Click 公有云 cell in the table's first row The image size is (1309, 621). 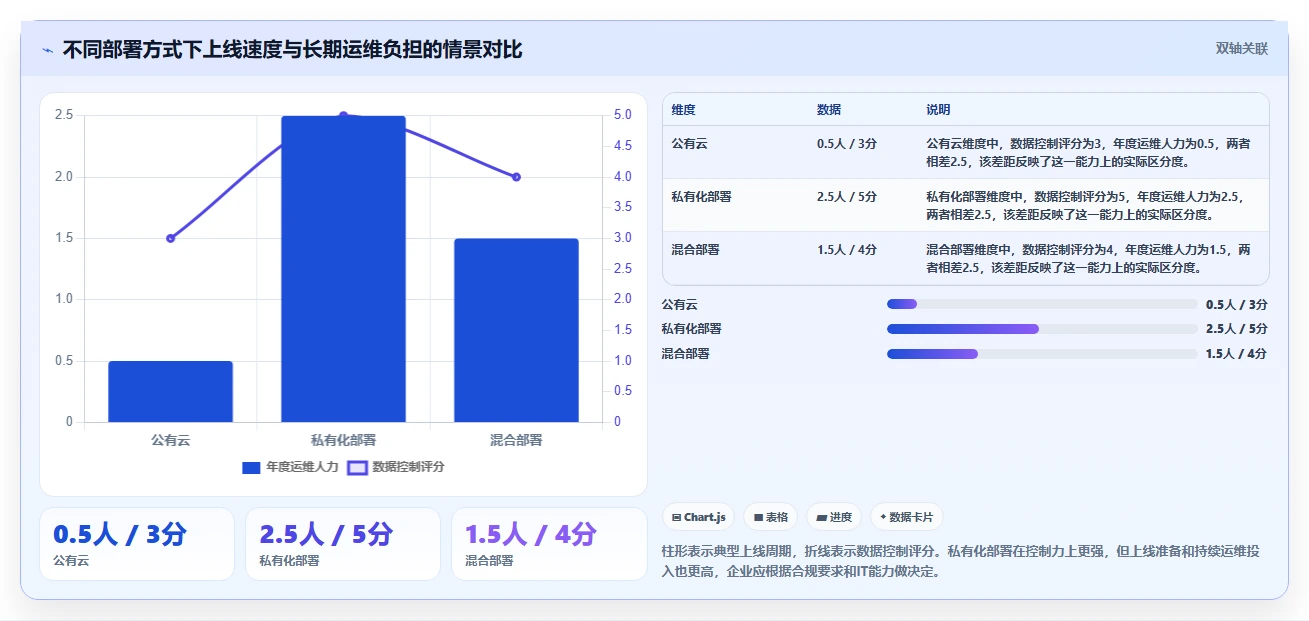690,144
